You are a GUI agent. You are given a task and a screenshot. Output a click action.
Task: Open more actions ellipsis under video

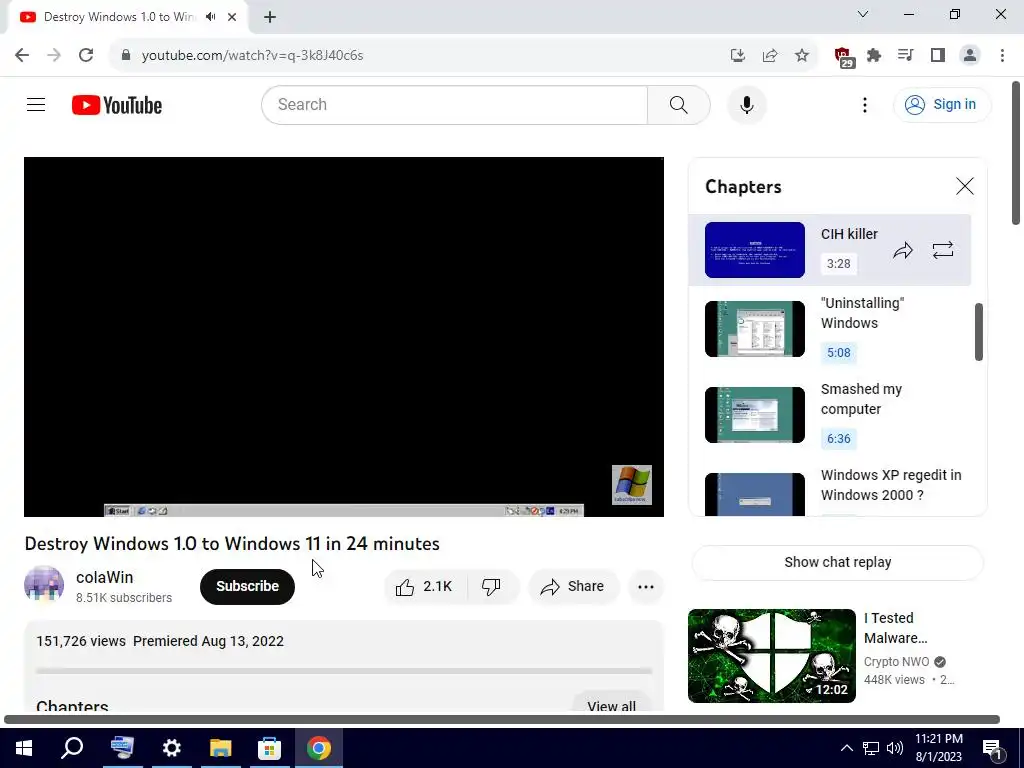point(646,586)
